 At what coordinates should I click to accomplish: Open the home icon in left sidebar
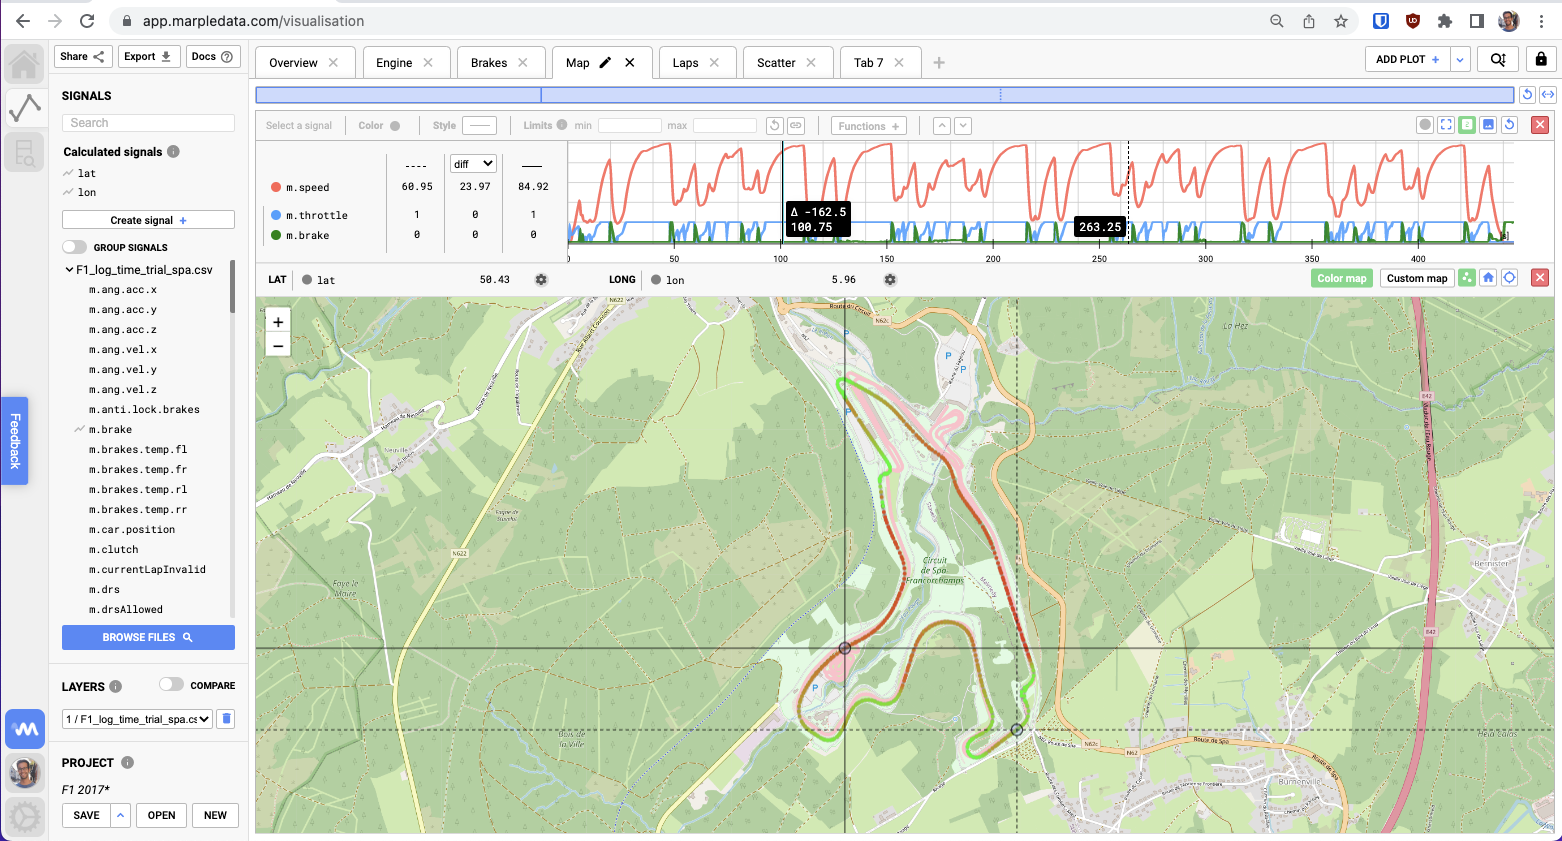pyautogui.click(x=24, y=65)
